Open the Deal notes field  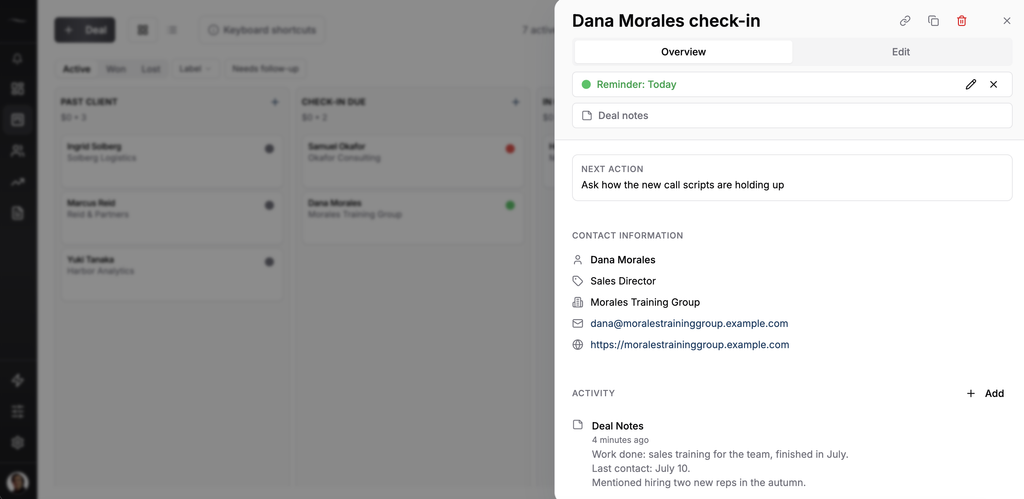click(792, 116)
